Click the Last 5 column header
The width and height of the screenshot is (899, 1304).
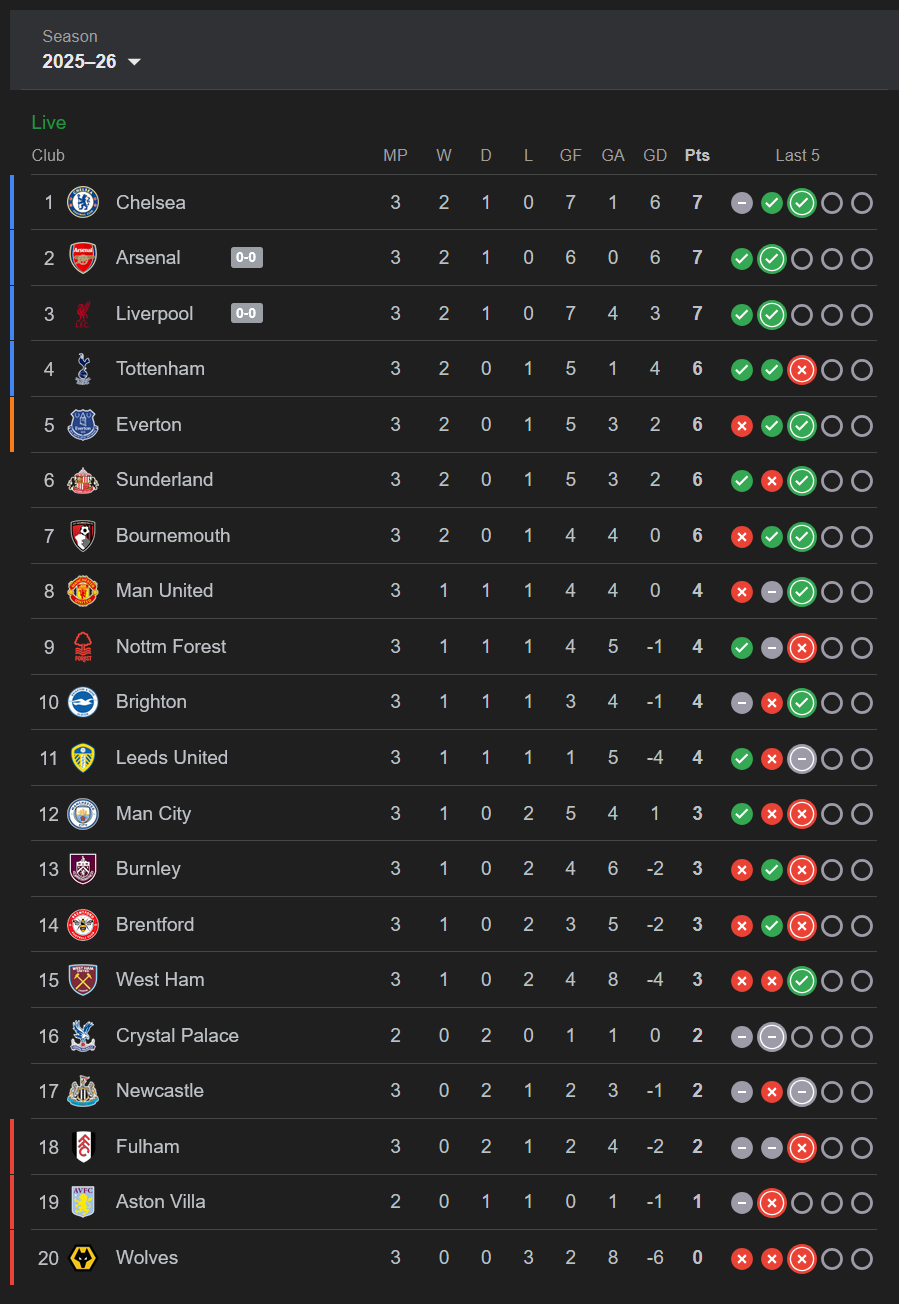tap(797, 155)
